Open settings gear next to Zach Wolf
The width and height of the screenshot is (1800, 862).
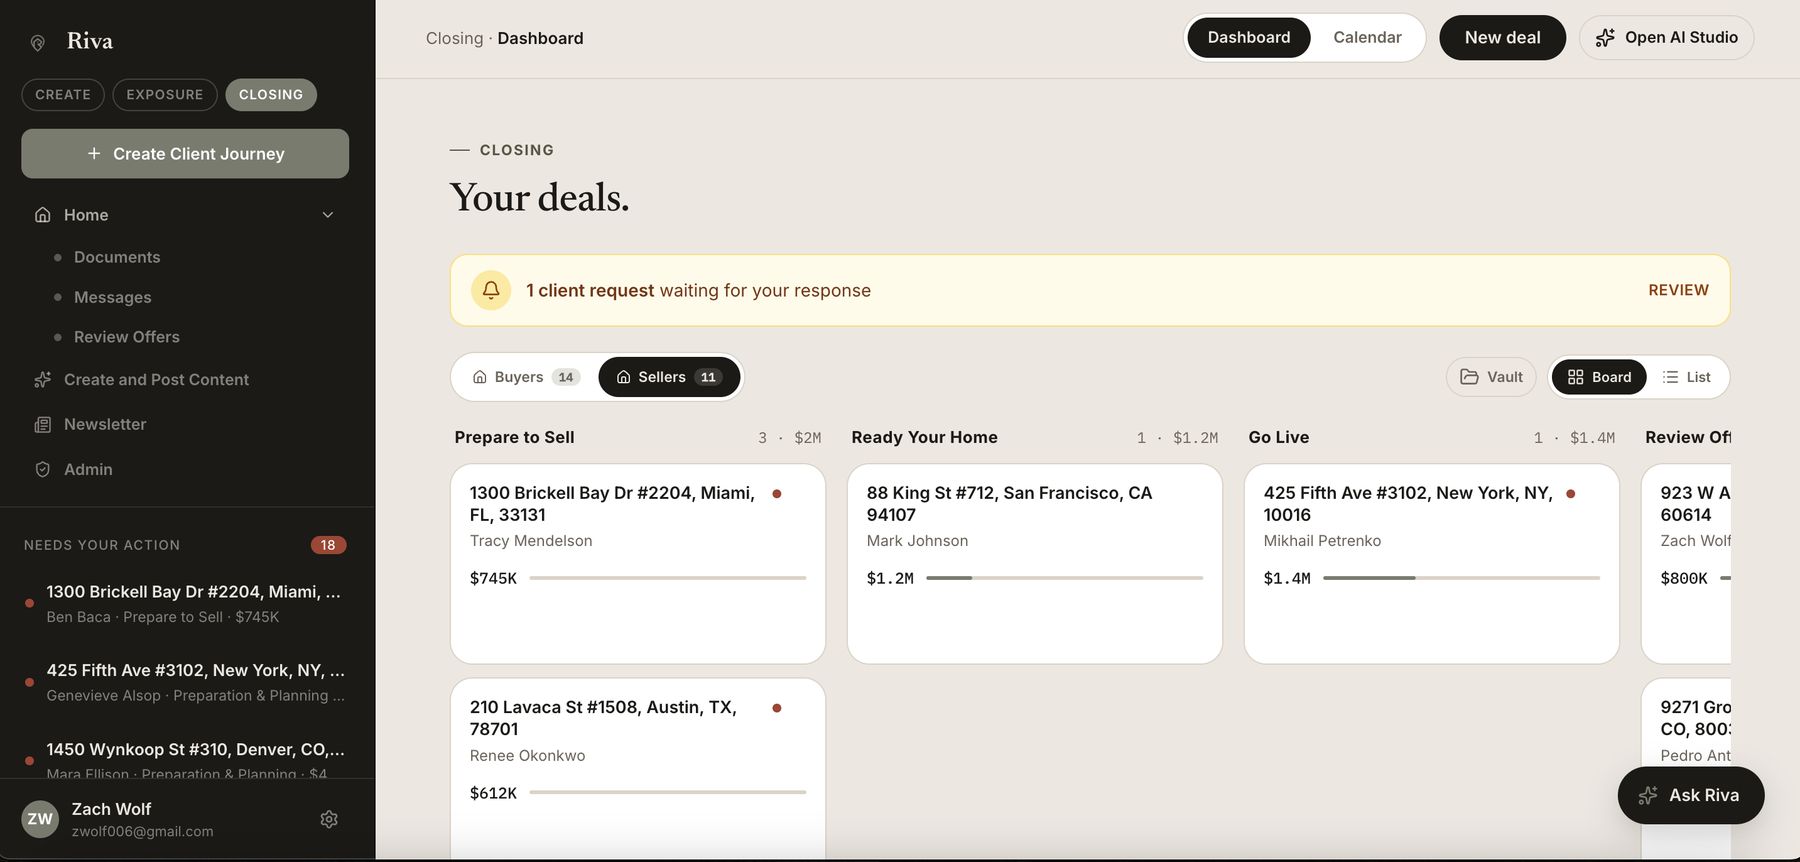tap(329, 819)
